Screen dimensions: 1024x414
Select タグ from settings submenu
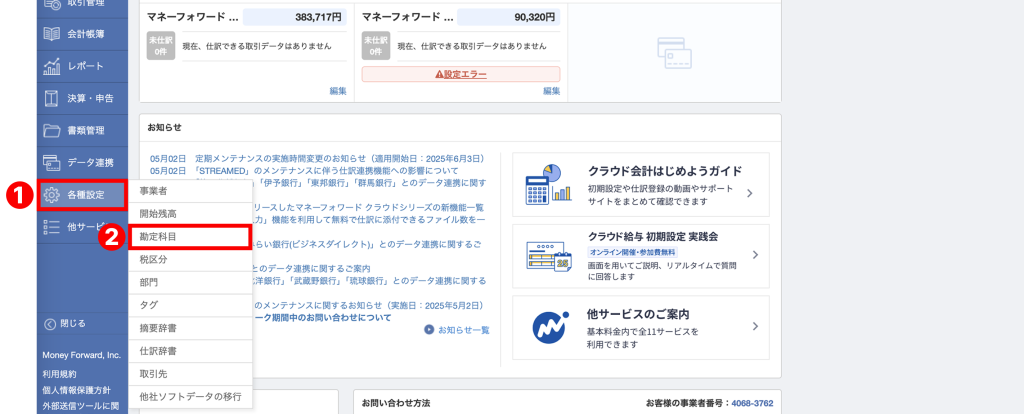[x=190, y=306]
